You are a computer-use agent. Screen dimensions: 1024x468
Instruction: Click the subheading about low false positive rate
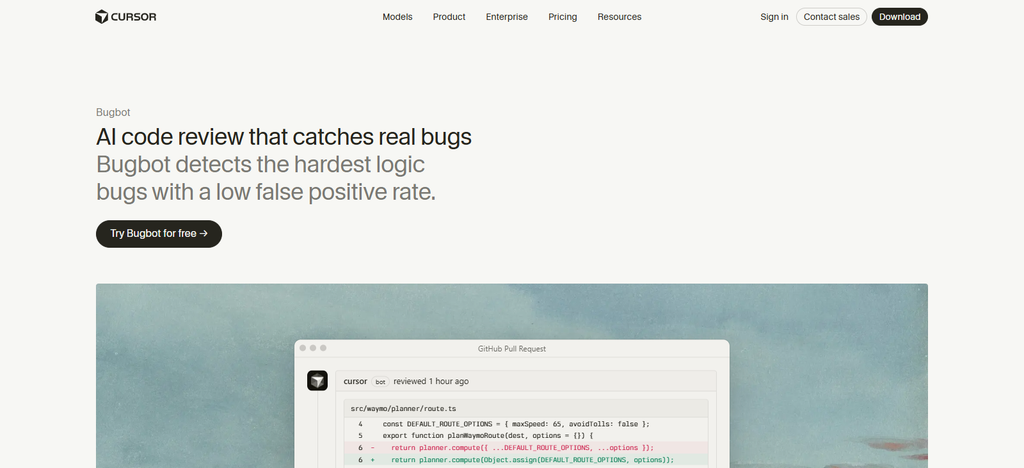point(266,178)
